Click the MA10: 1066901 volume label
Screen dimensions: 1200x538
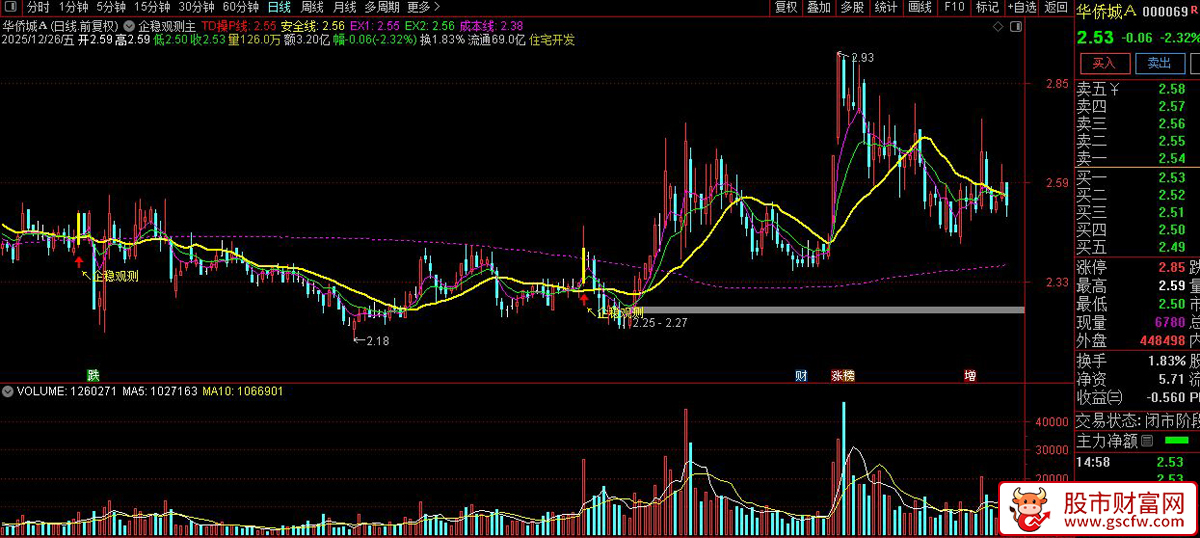click(x=241, y=391)
